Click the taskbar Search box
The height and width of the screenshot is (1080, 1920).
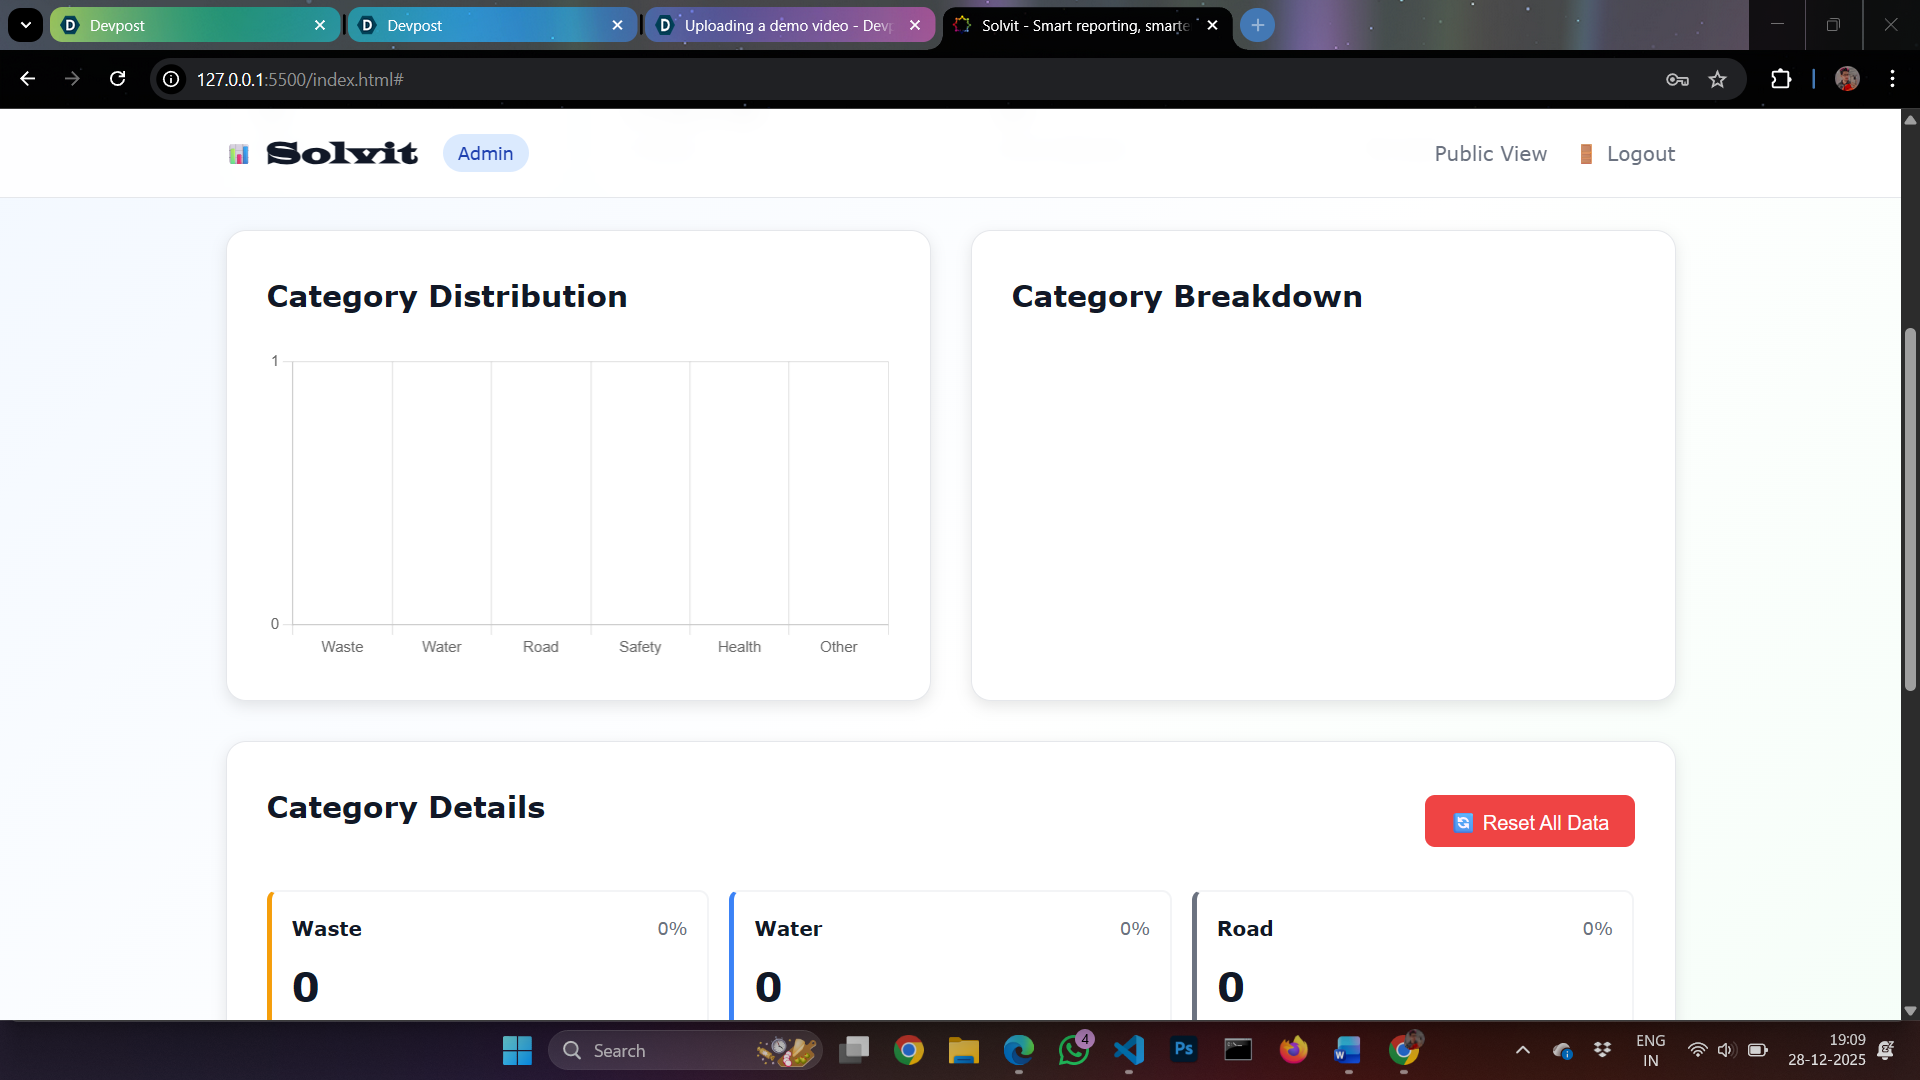[x=685, y=1050]
